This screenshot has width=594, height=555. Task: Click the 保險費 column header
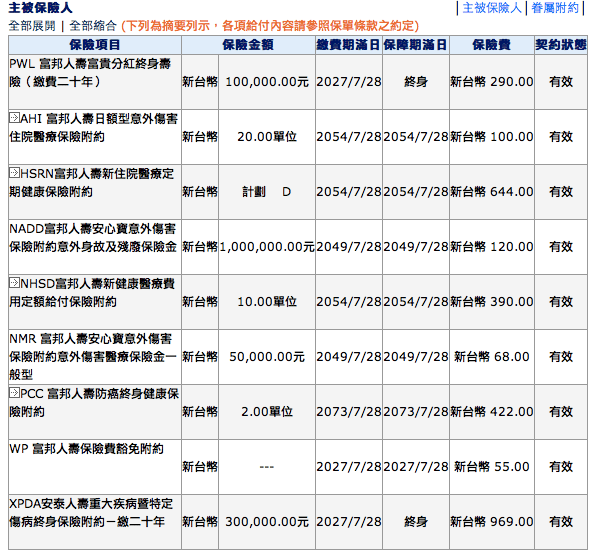pos(492,45)
